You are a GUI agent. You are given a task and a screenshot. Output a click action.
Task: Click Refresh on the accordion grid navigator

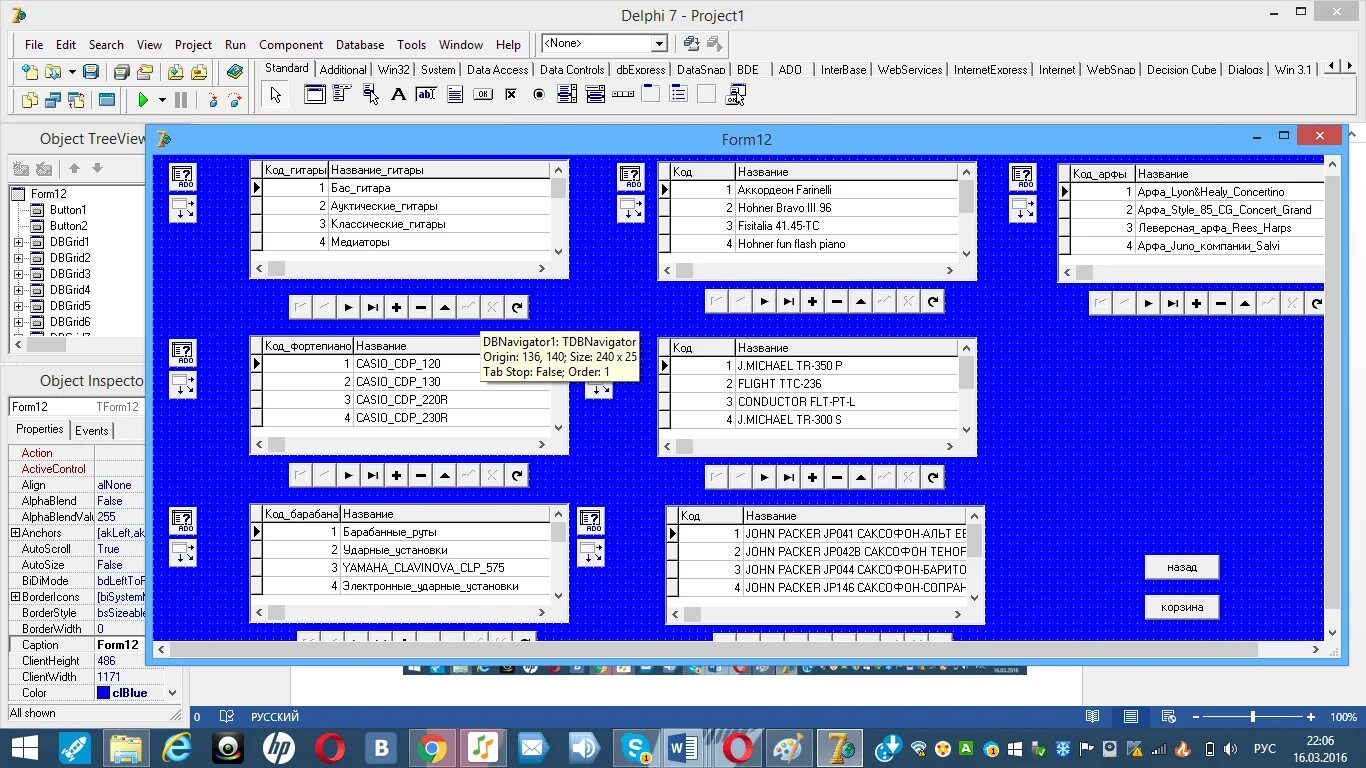(x=933, y=302)
